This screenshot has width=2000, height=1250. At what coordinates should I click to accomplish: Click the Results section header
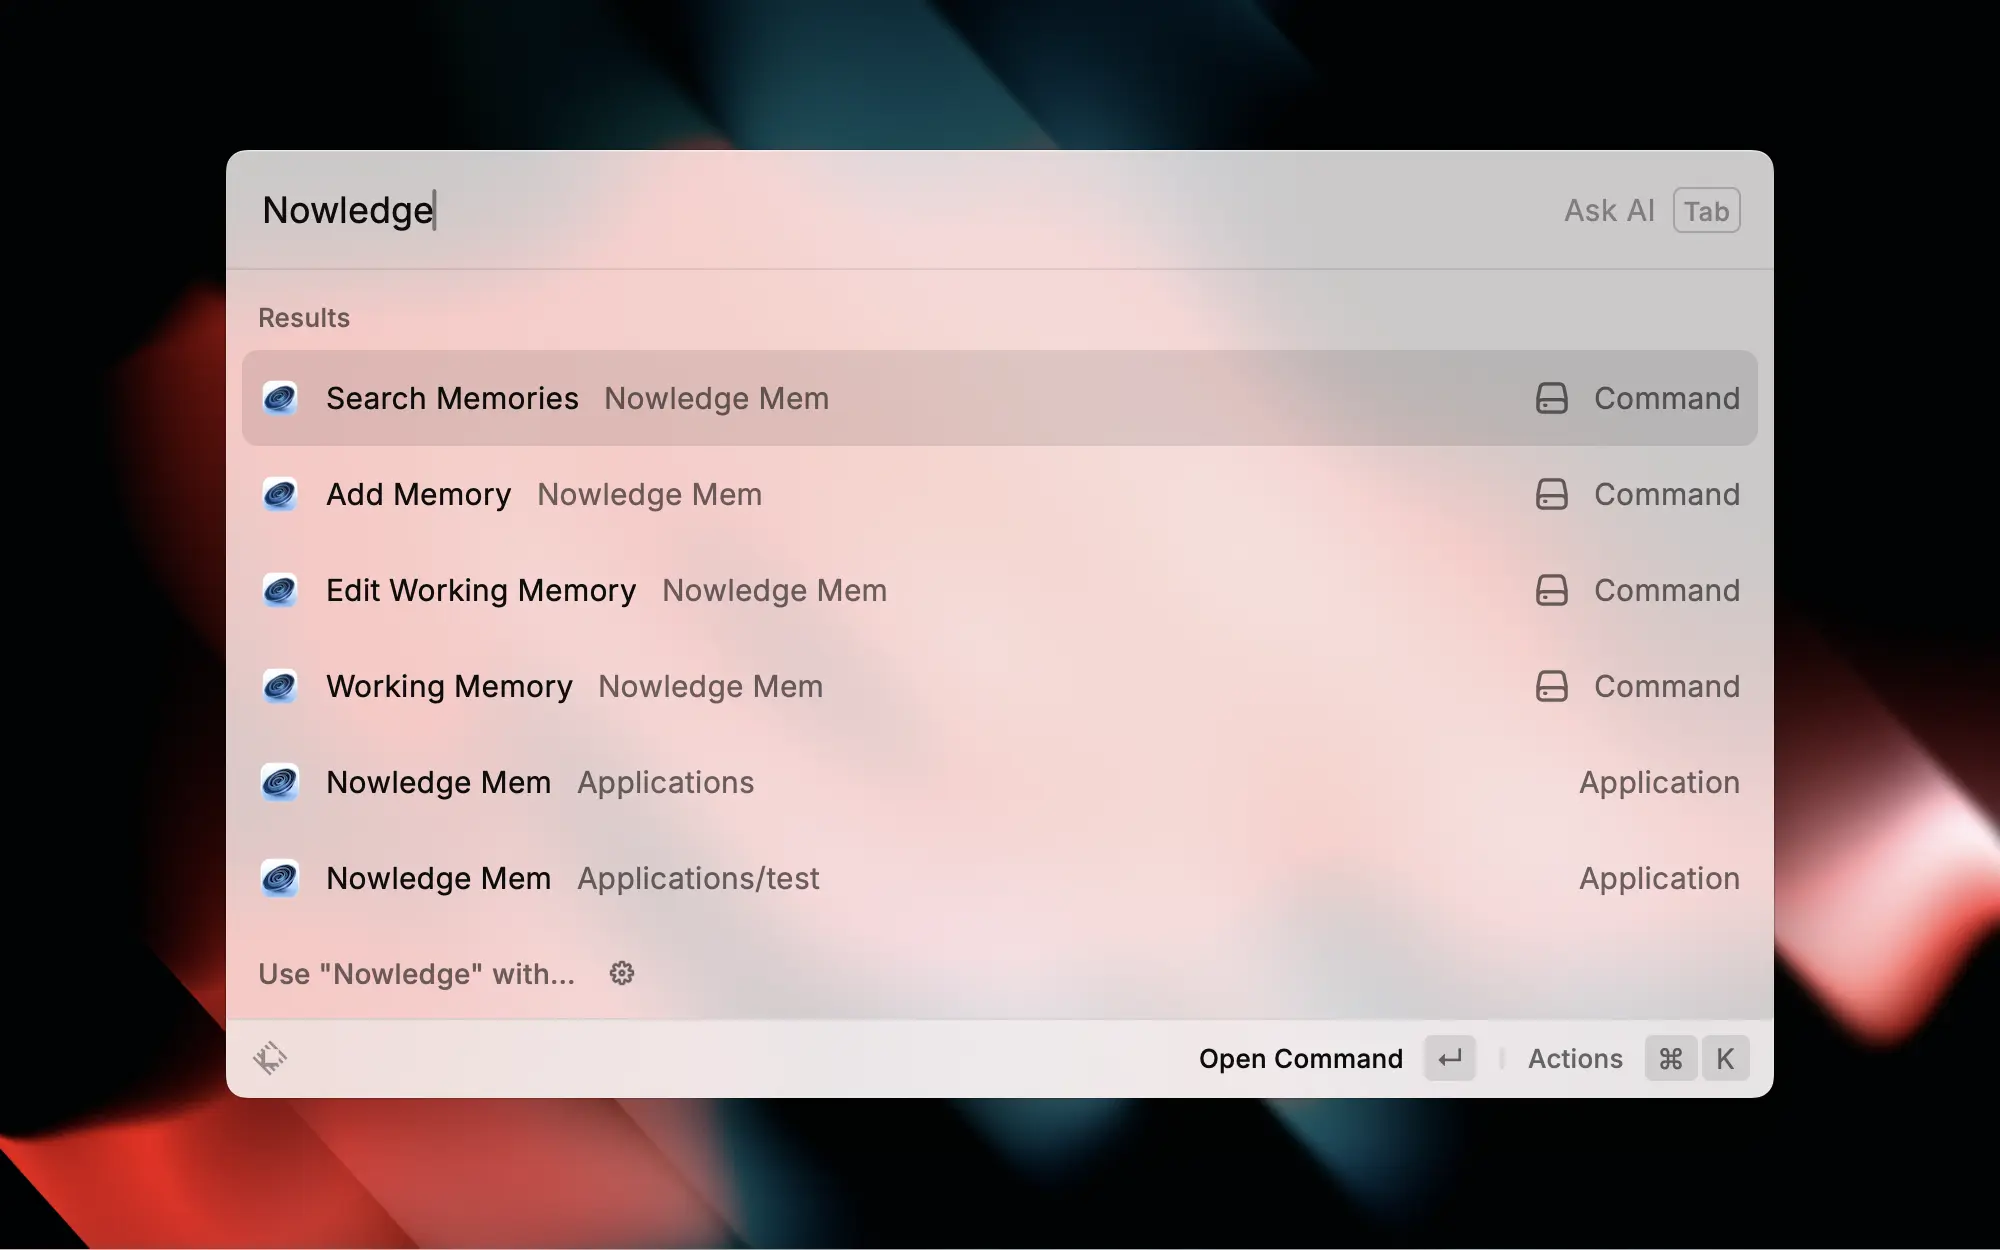[303, 317]
